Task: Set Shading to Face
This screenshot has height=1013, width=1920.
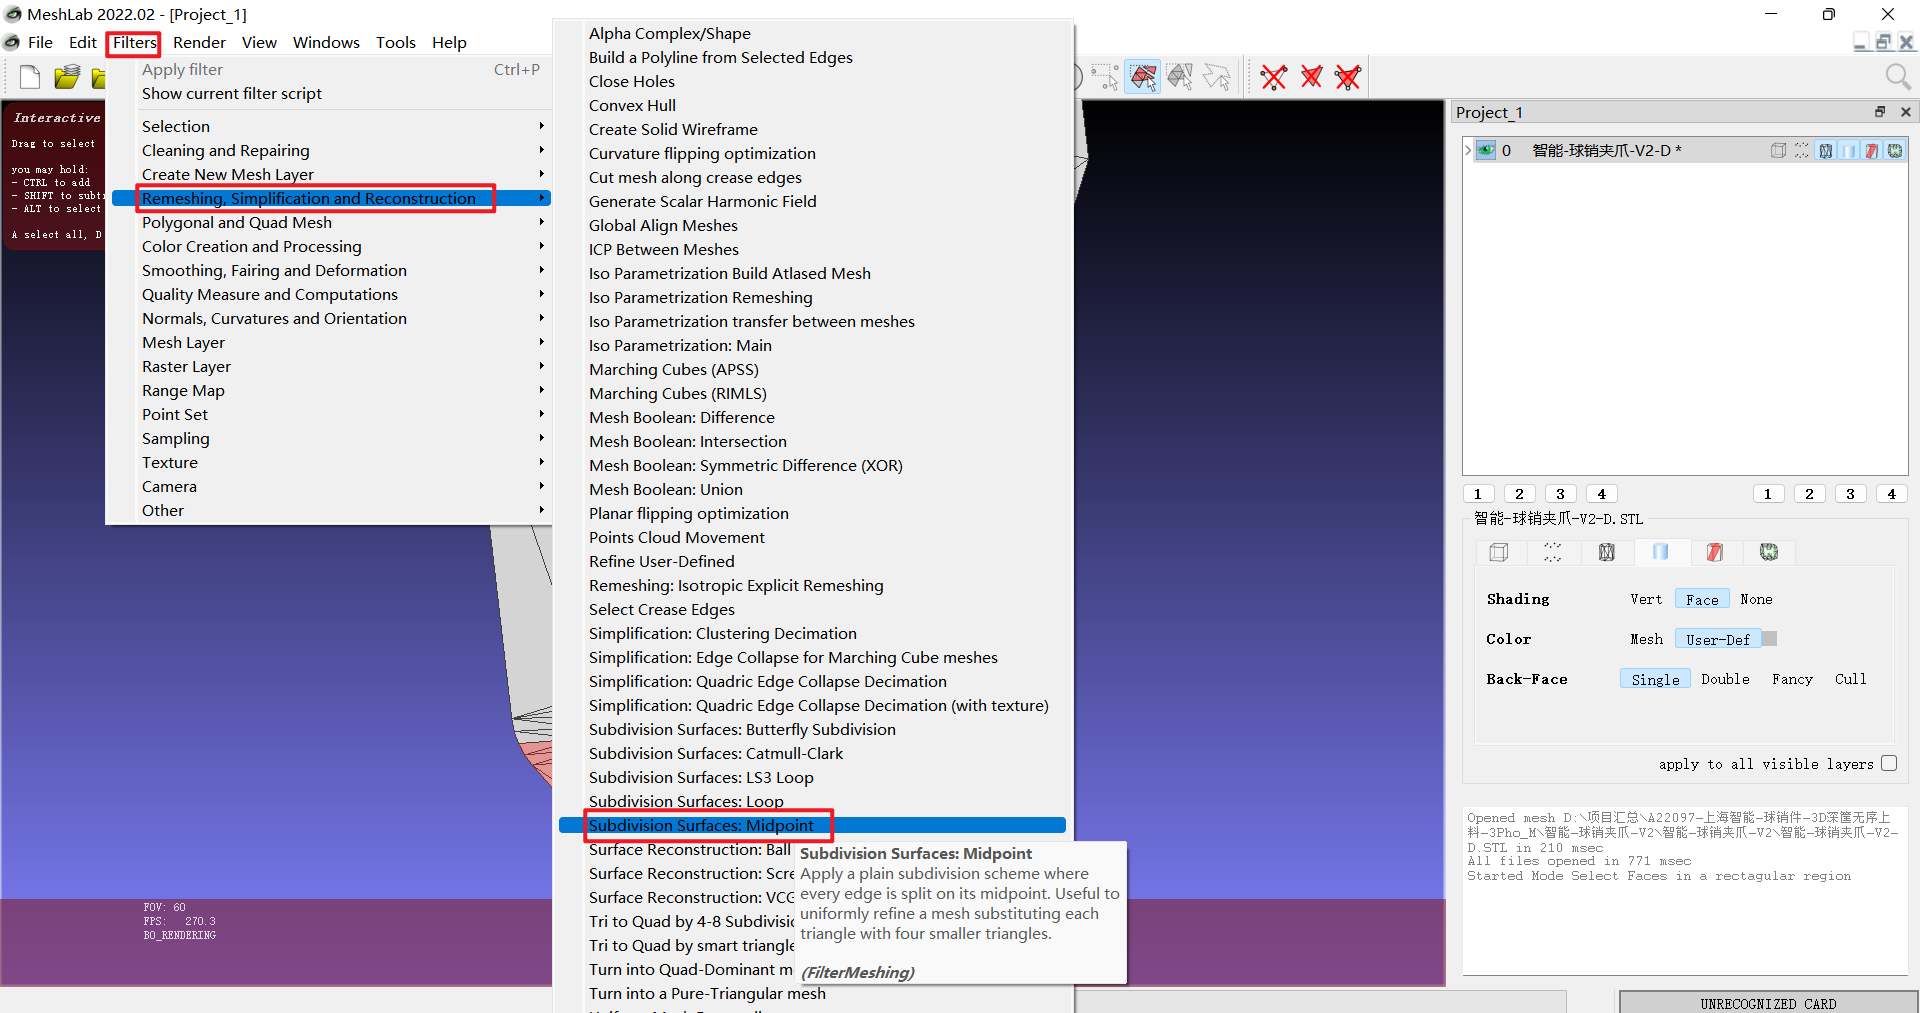Action: [x=1702, y=599]
